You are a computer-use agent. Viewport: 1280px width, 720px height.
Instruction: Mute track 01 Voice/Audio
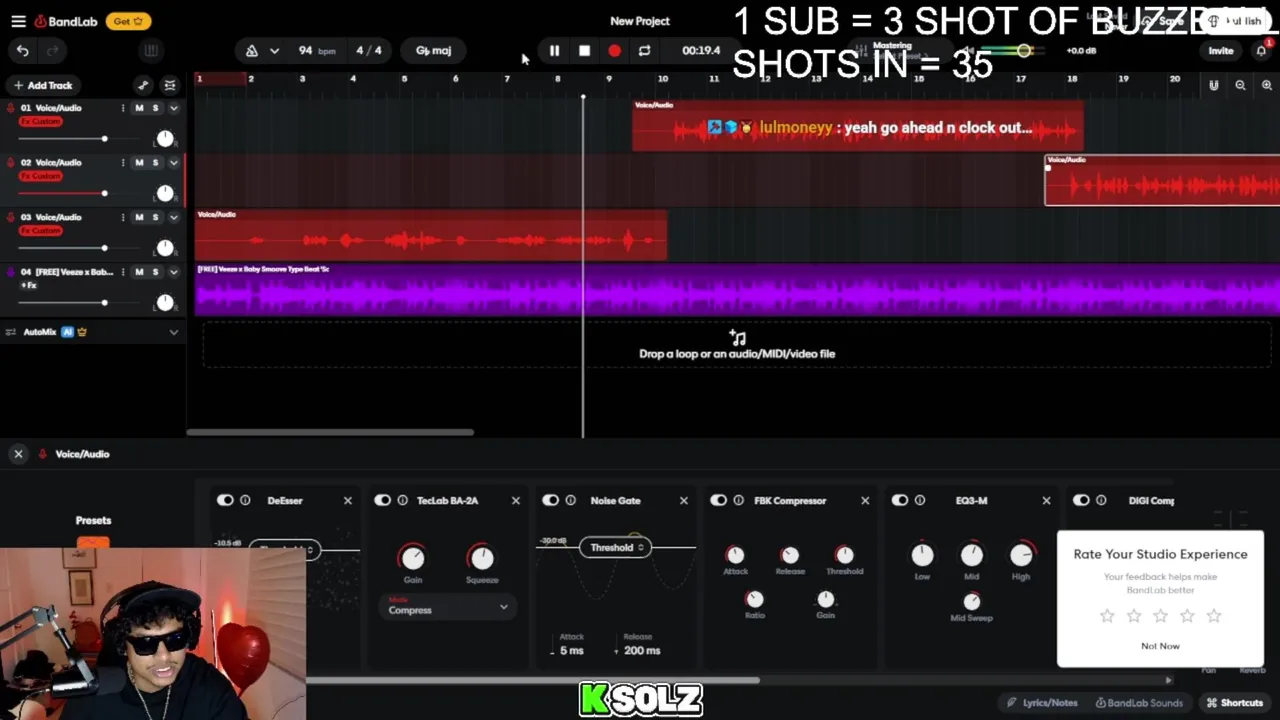point(139,108)
